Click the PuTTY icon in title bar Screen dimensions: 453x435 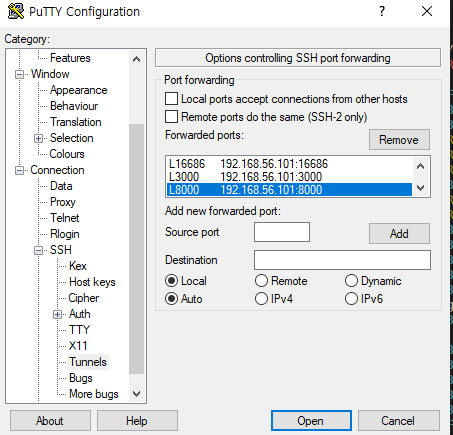(x=16, y=11)
